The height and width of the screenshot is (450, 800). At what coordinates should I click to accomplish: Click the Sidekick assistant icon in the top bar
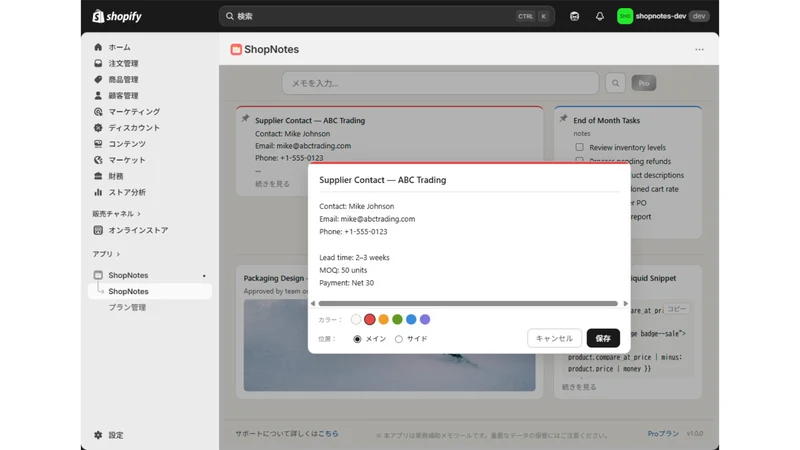(x=574, y=16)
